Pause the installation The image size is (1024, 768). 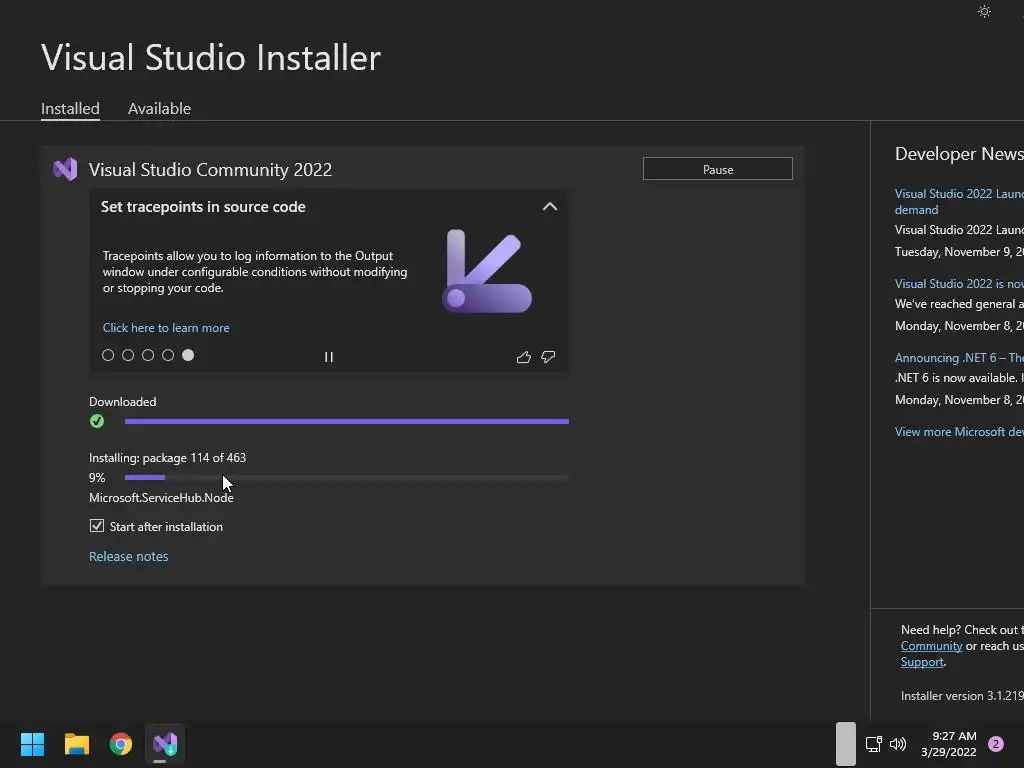click(x=718, y=169)
